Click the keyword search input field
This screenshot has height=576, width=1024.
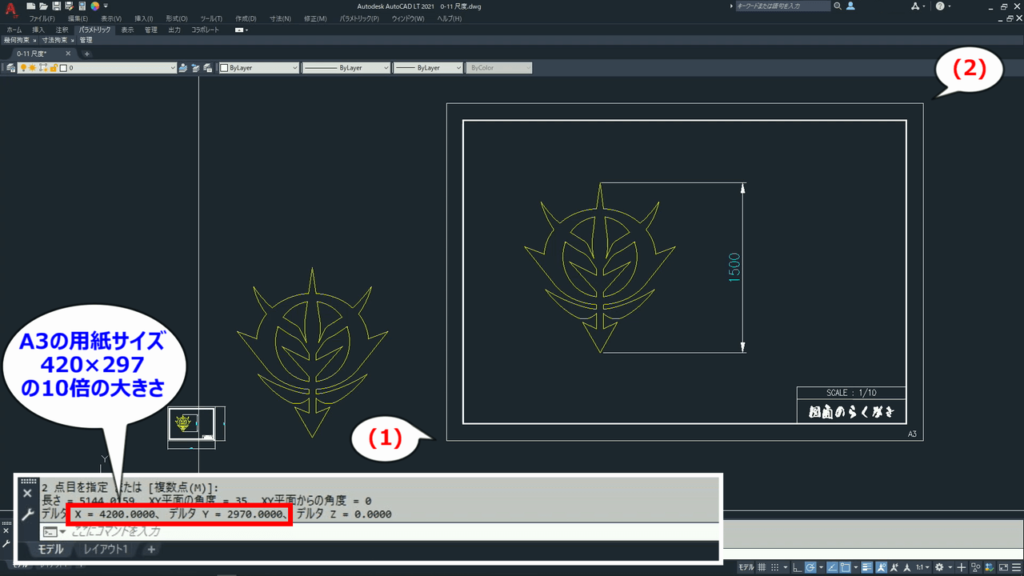782,6
